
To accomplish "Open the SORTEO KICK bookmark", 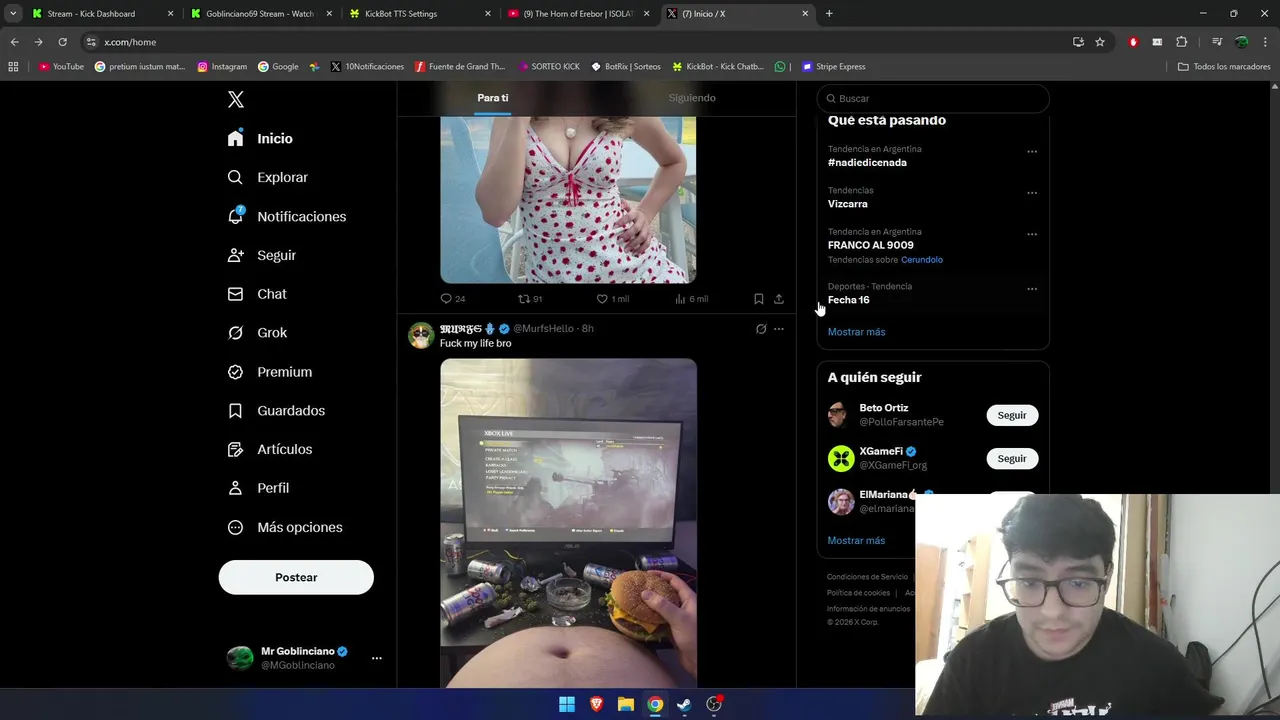I will [x=547, y=67].
